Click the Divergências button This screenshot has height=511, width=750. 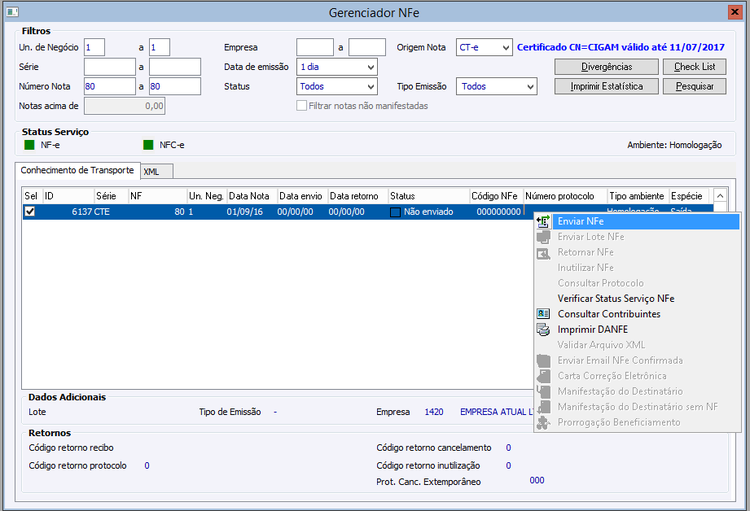click(x=607, y=67)
